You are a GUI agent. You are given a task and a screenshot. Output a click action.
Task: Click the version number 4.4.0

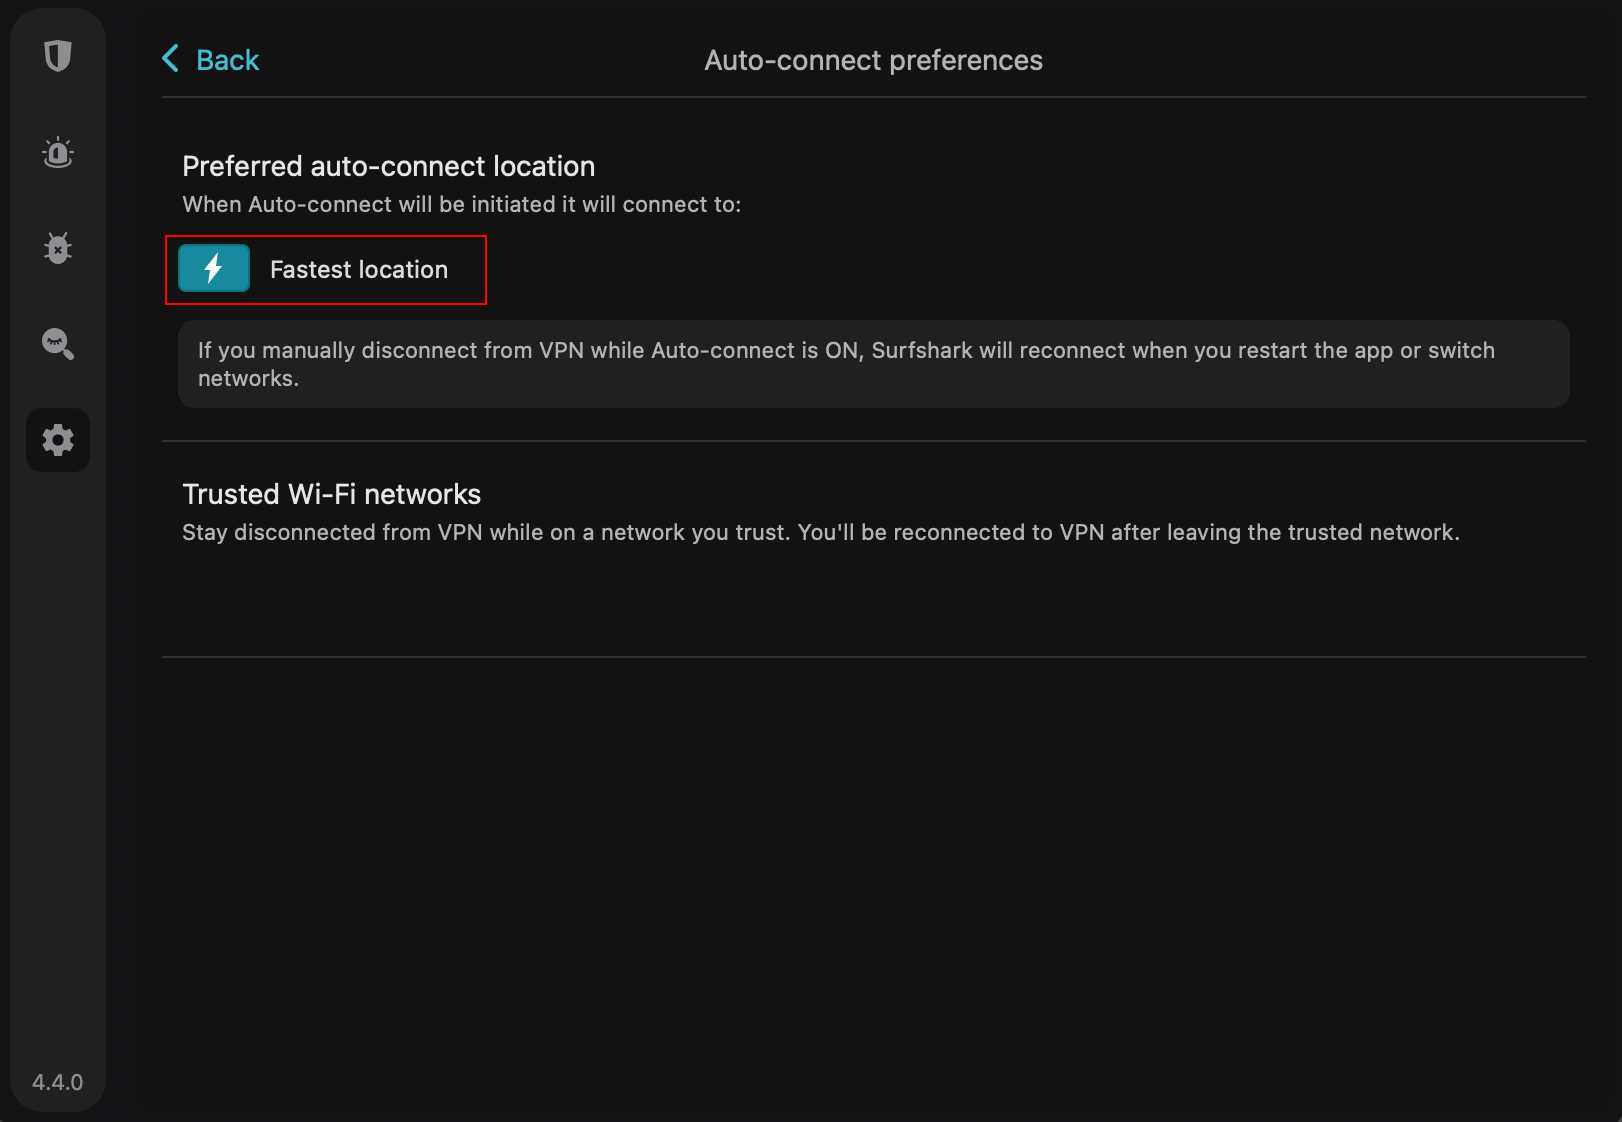click(57, 1081)
